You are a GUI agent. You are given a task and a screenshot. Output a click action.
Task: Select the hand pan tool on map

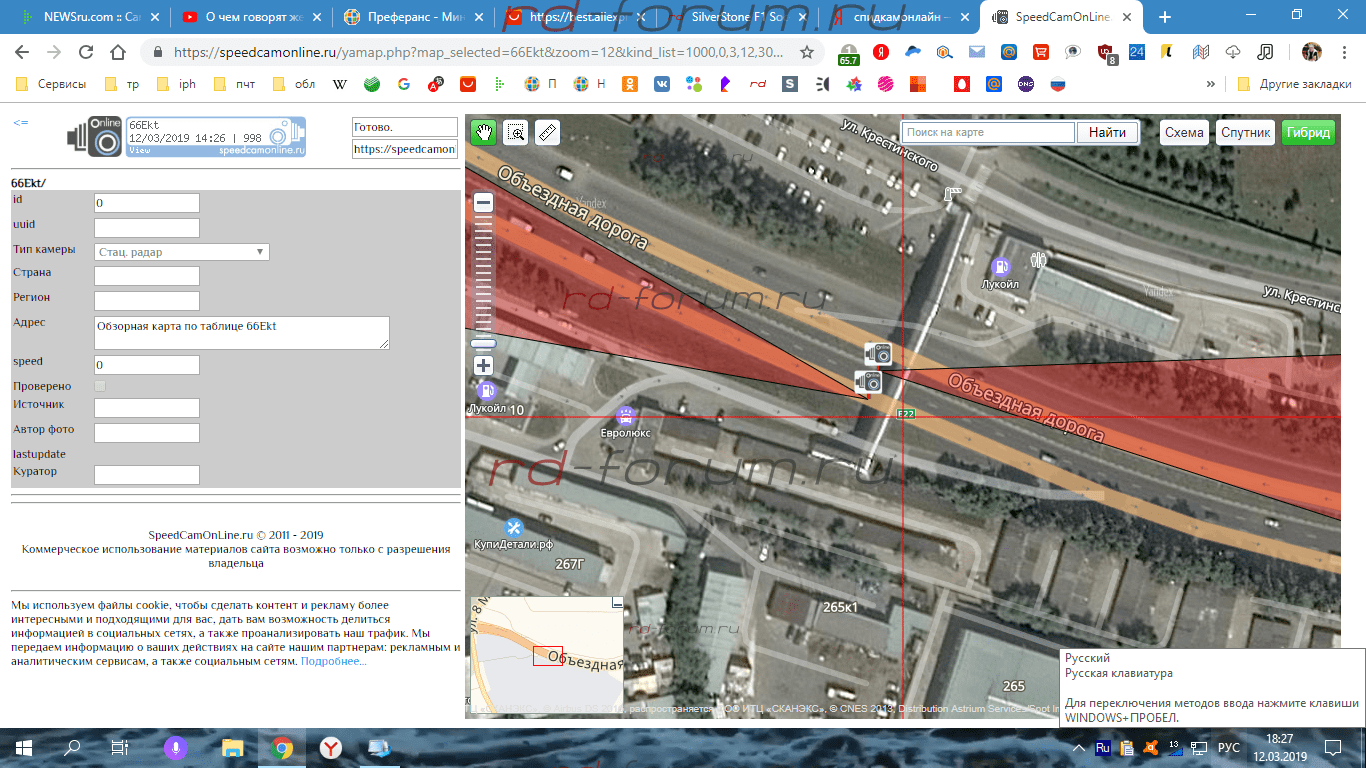[484, 132]
